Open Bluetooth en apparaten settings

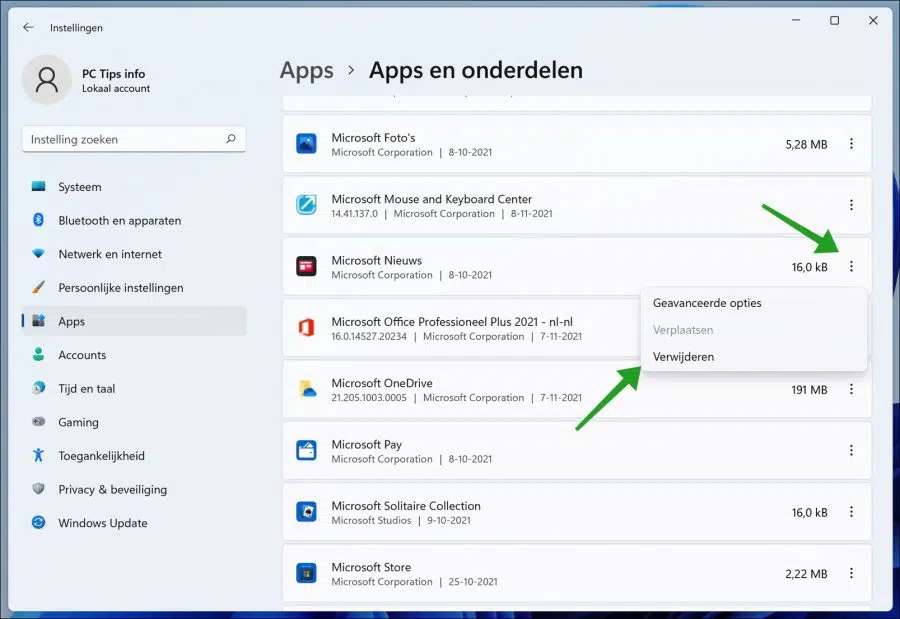(134, 220)
